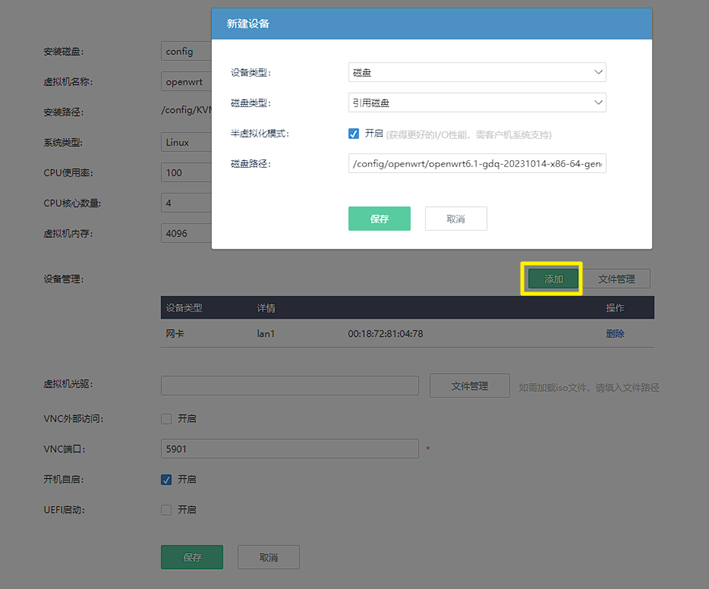This screenshot has width=709, height=589.
Task: Click the 虚拟机光驱 path input field
Action: click(290, 386)
